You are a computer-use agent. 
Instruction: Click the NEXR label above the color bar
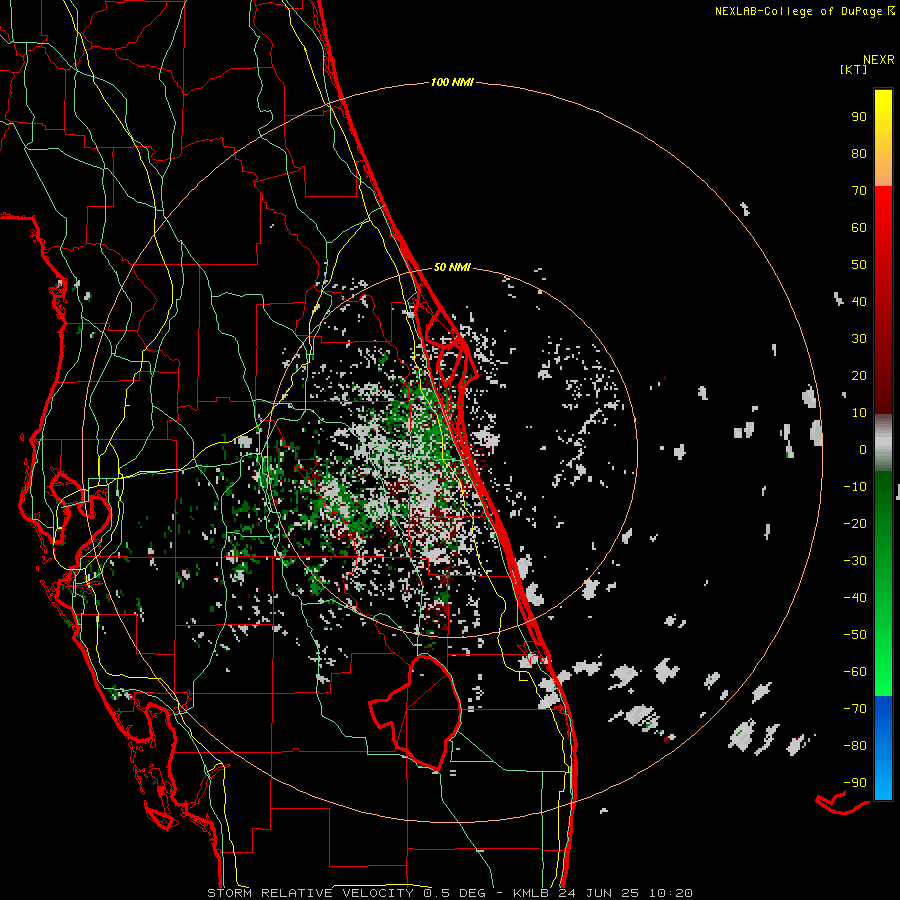(879, 60)
